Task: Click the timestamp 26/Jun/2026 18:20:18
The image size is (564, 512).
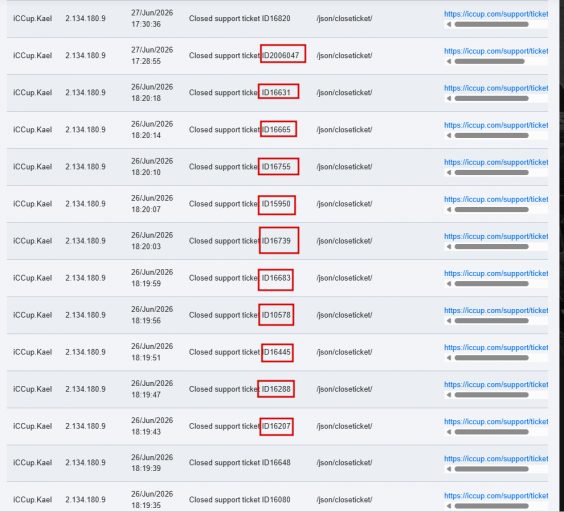Action: pyautogui.click(x=152, y=92)
